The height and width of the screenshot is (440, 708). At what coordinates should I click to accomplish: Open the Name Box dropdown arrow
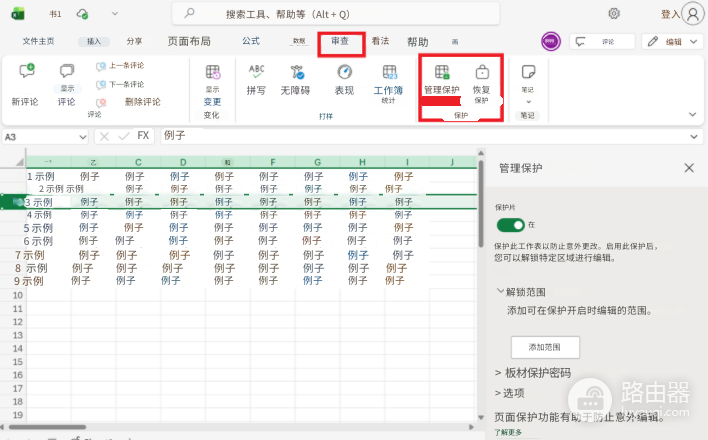coord(83,137)
